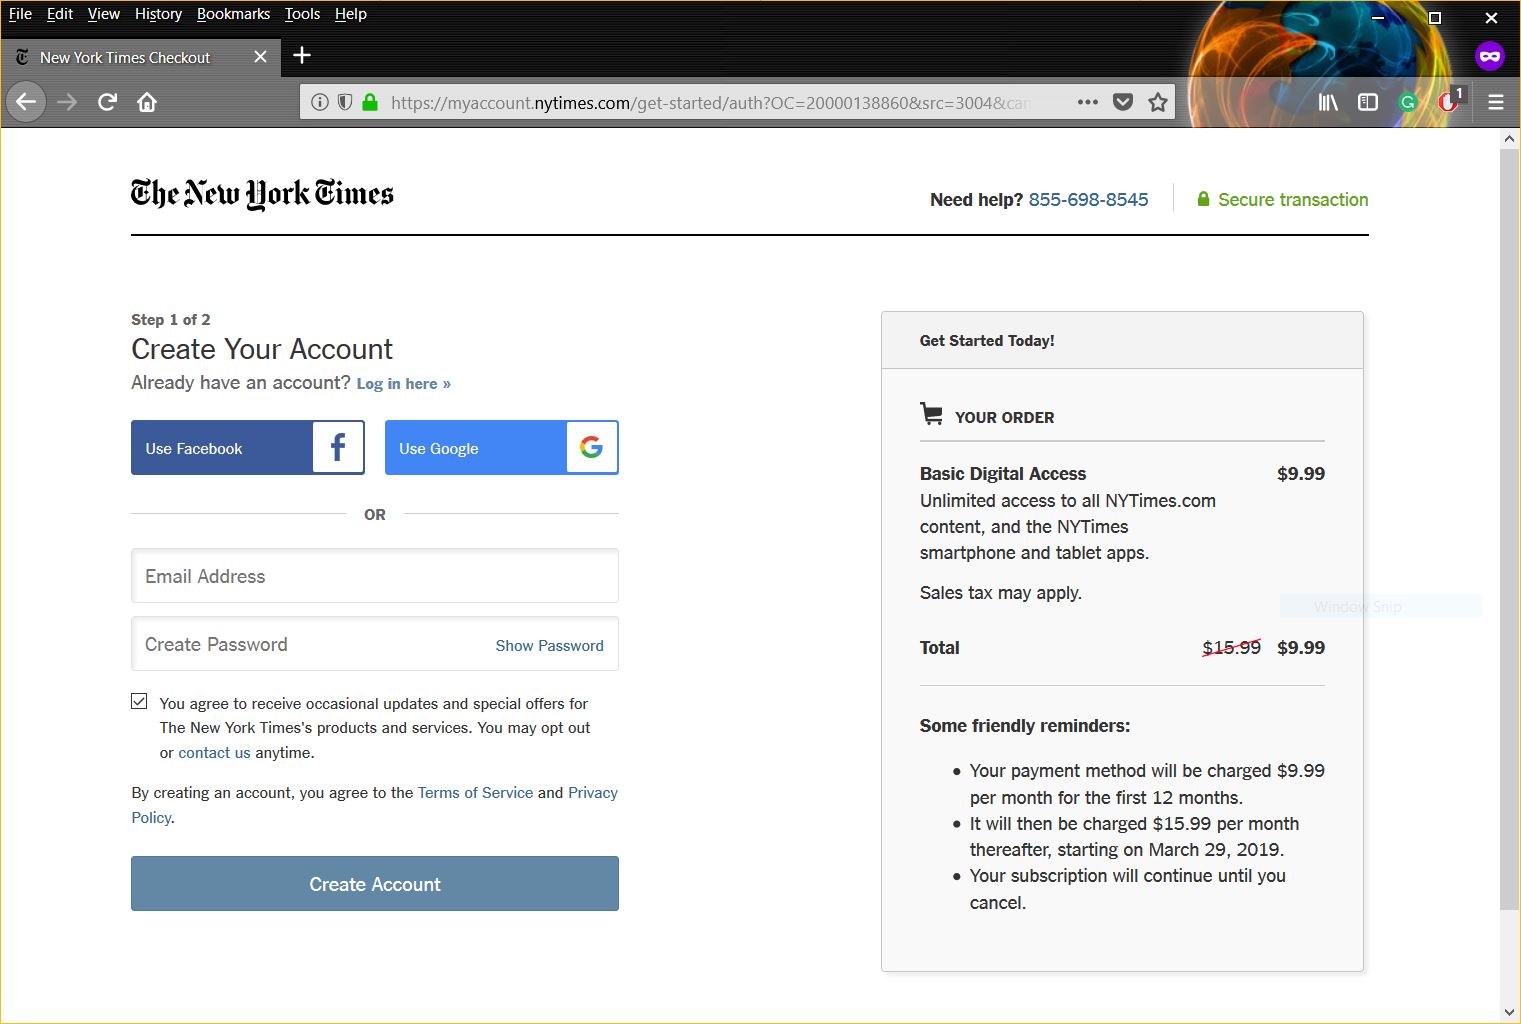
Task: Click the Step 1 of 2 label
Action: 171,320
